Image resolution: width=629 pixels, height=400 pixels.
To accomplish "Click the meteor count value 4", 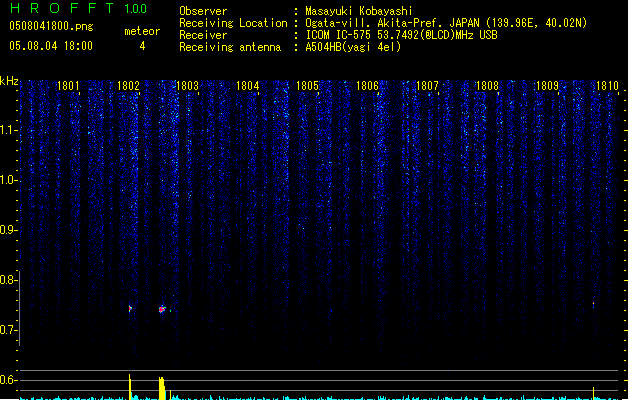I will coord(142,46).
